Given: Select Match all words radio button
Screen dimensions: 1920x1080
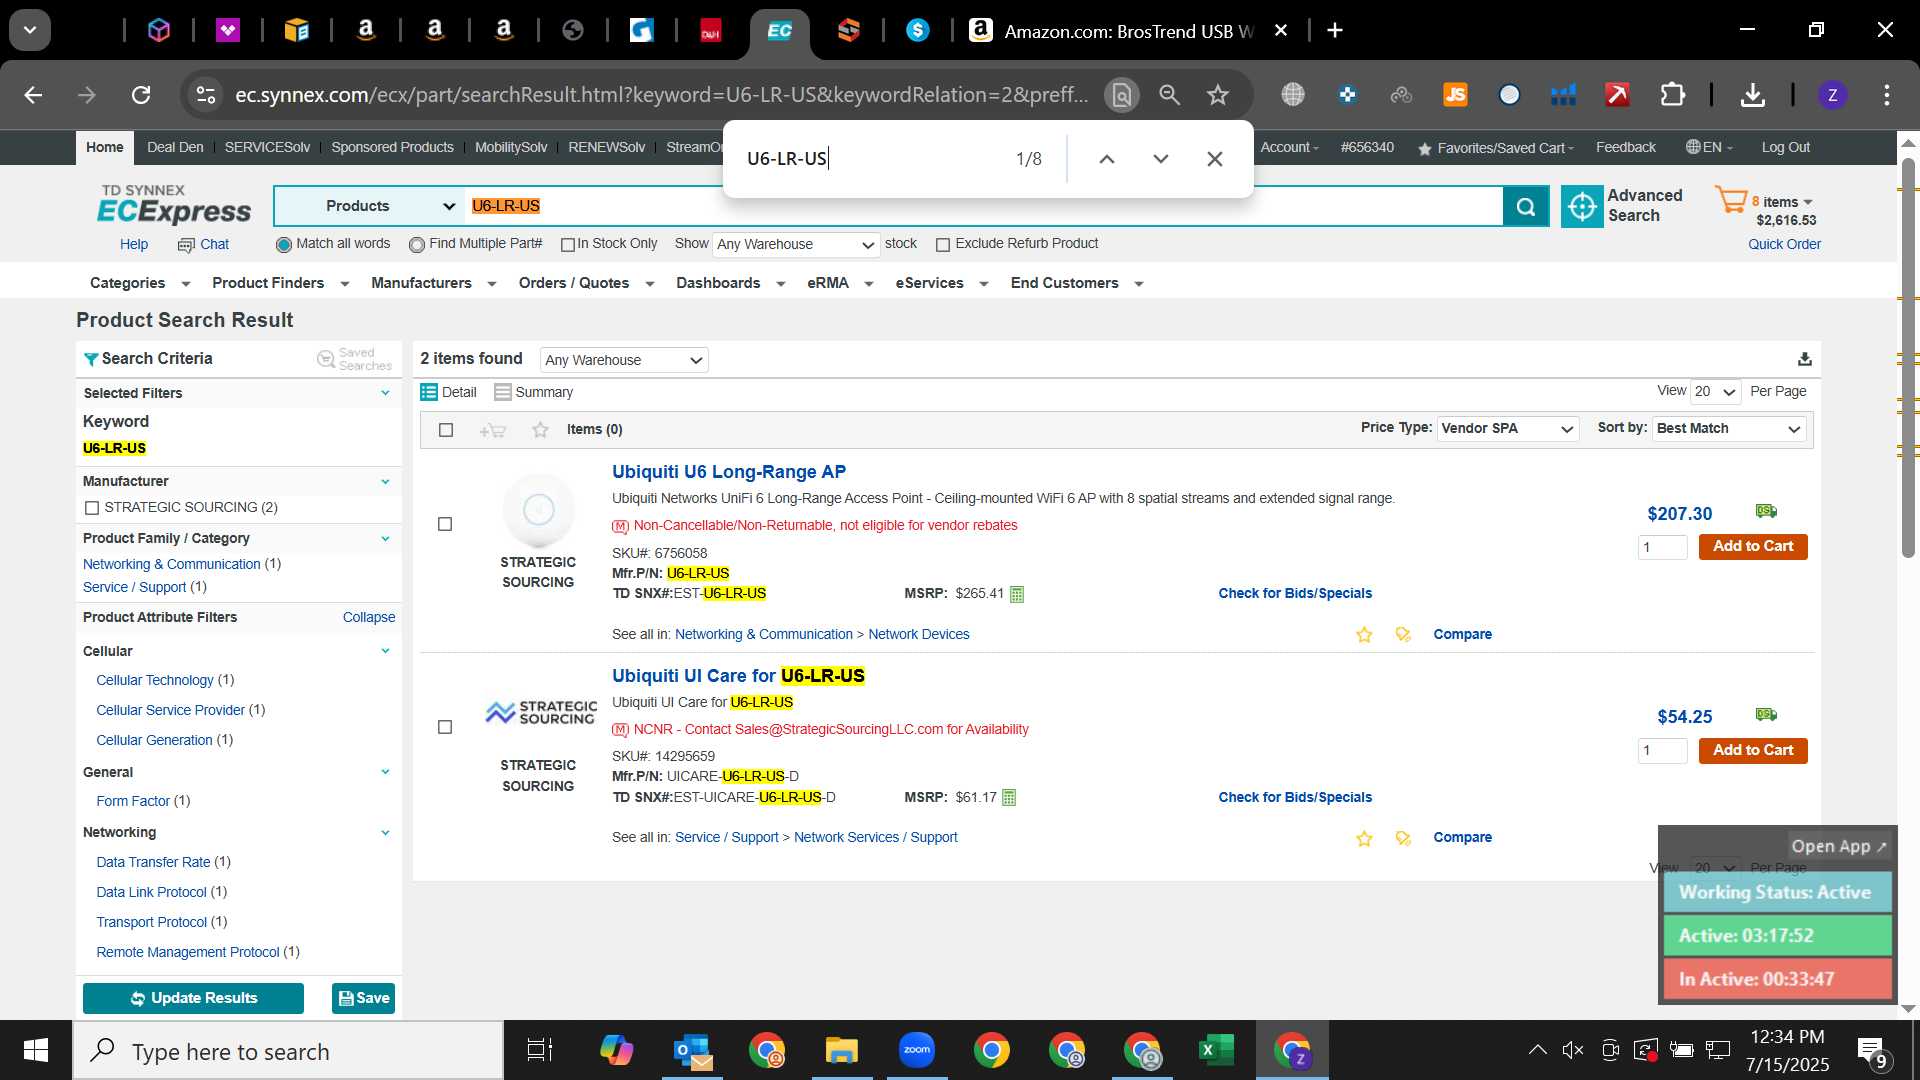Looking at the screenshot, I should pos(284,245).
